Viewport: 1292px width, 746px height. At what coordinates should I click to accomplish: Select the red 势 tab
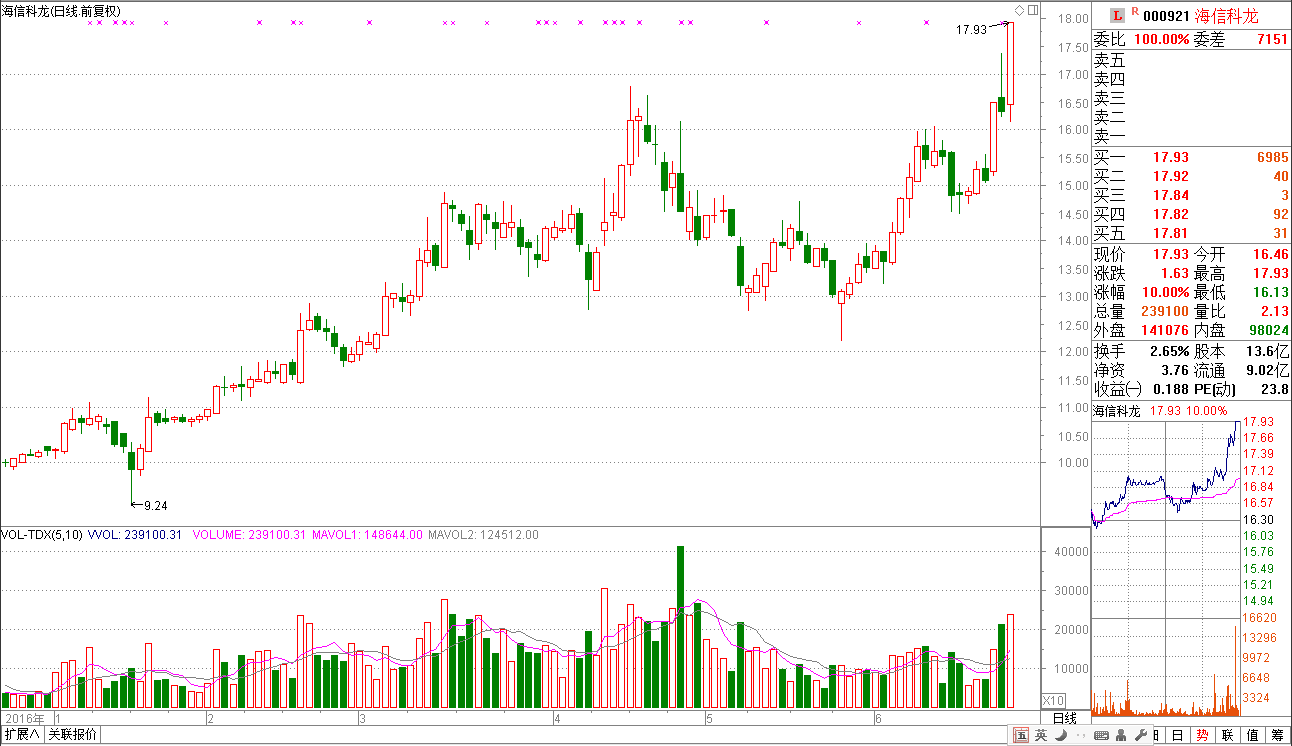1202,735
